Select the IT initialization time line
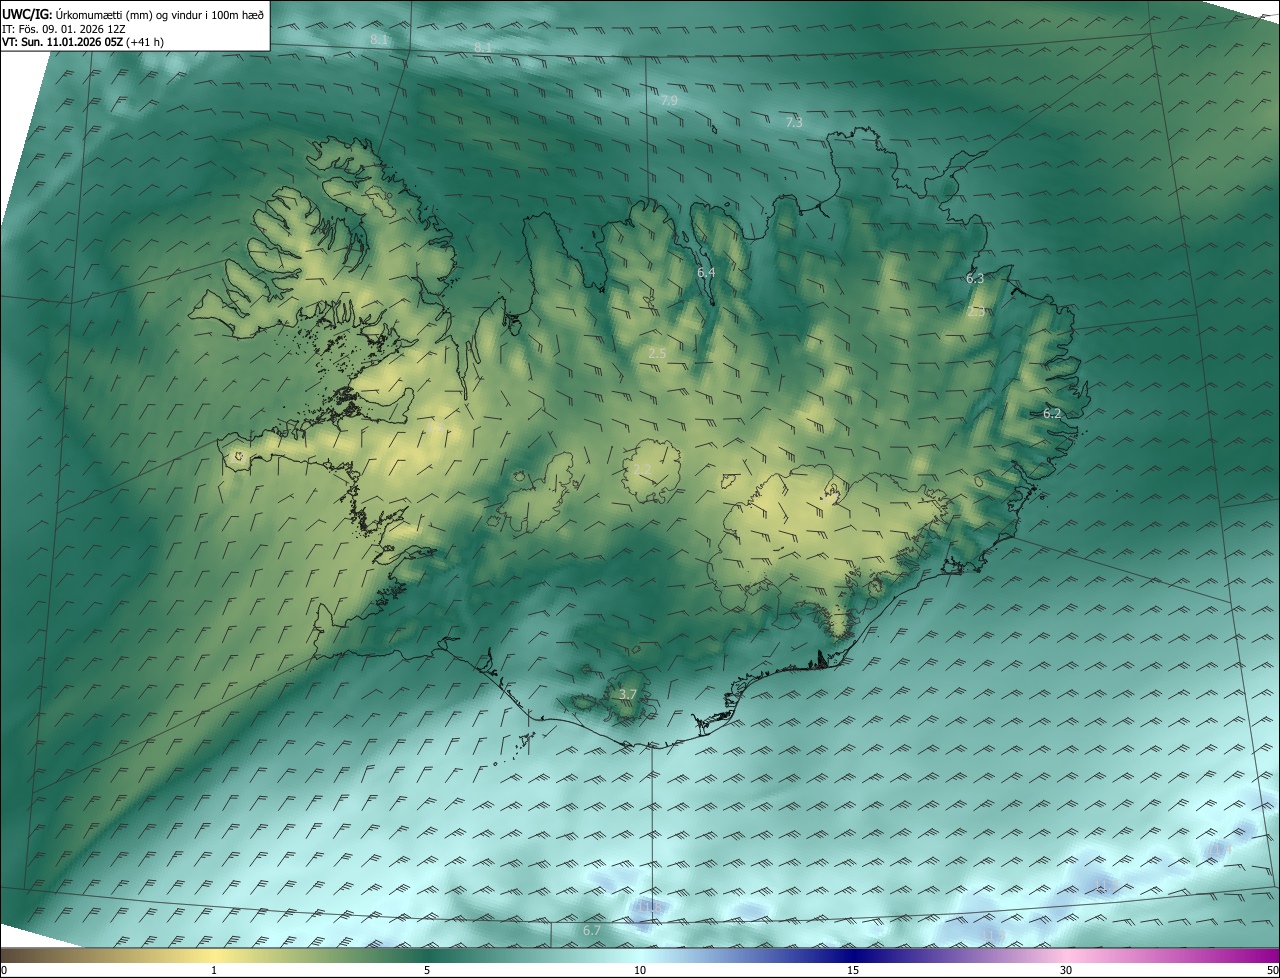 [x=64, y=28]
